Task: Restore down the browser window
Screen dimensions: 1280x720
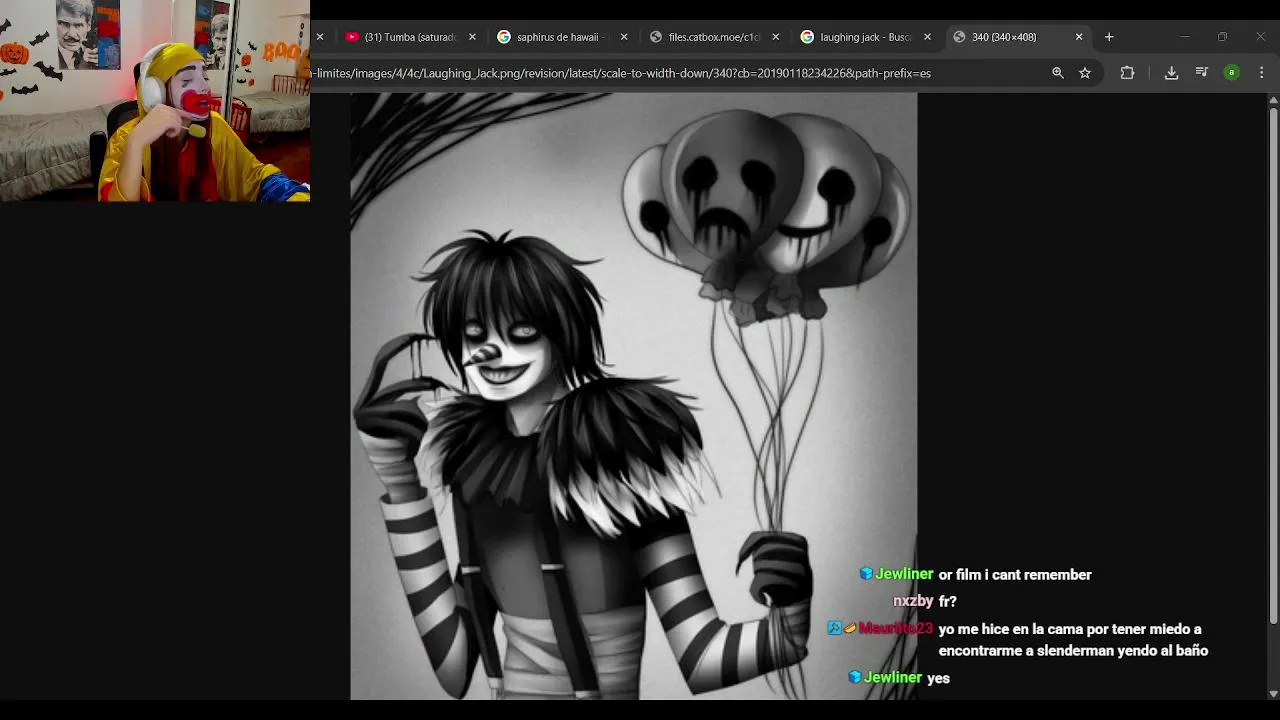Action: click(x=1222, y=37)
